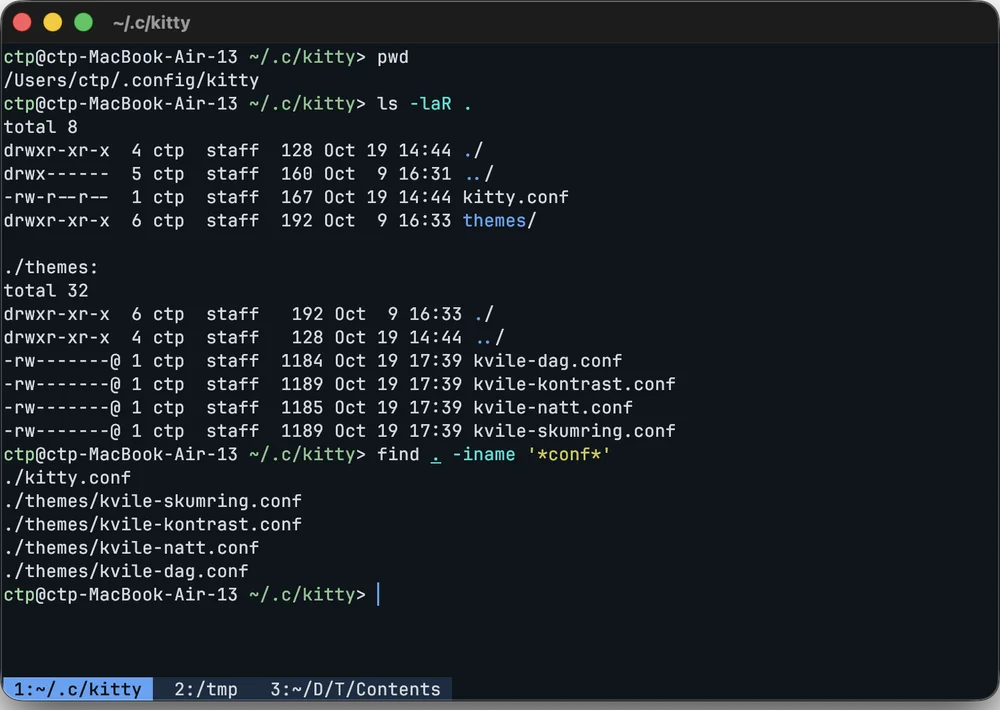Click ./kitty.conf in the find results
The height and width of the screenshot is (710, 1000).
[x=68, y=478]
